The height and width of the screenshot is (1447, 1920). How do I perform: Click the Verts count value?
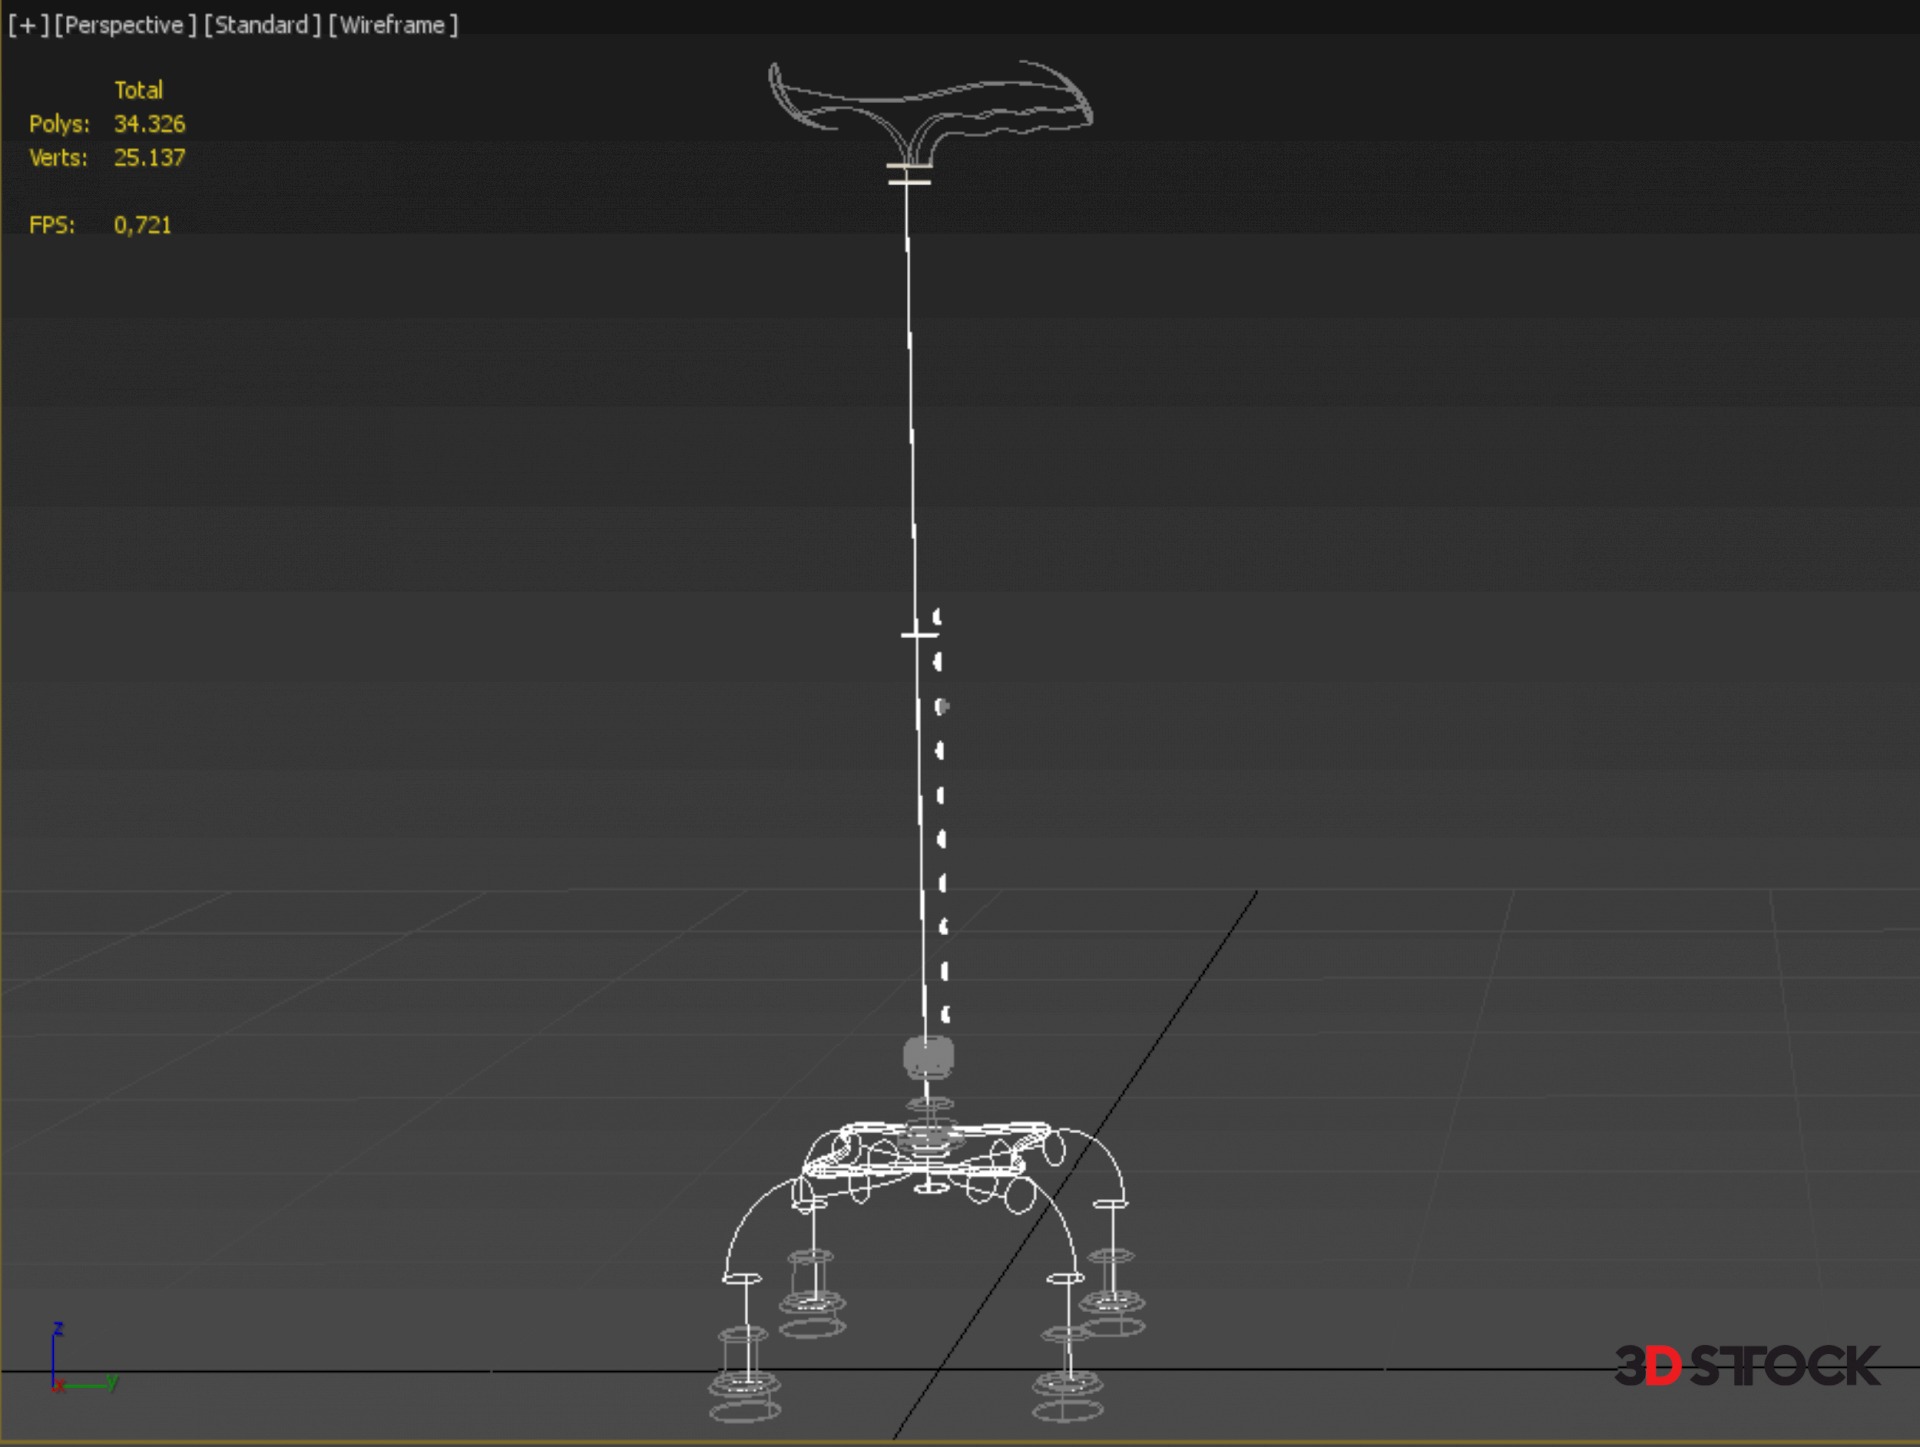[149, 158]
